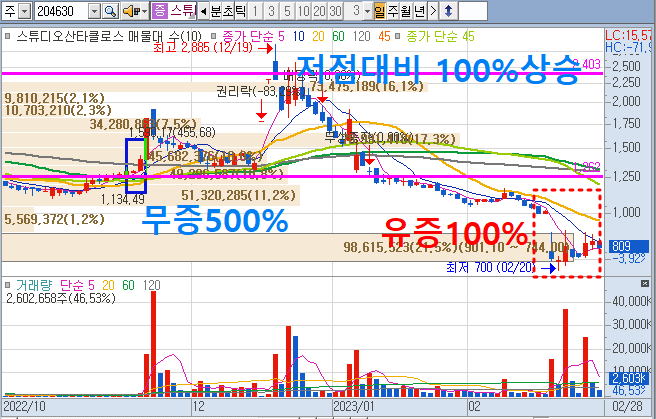Click the 98,615,523(21.5%) volume profile bar label
Viewport: 656px width, 419px height.
tap(400, 247)
